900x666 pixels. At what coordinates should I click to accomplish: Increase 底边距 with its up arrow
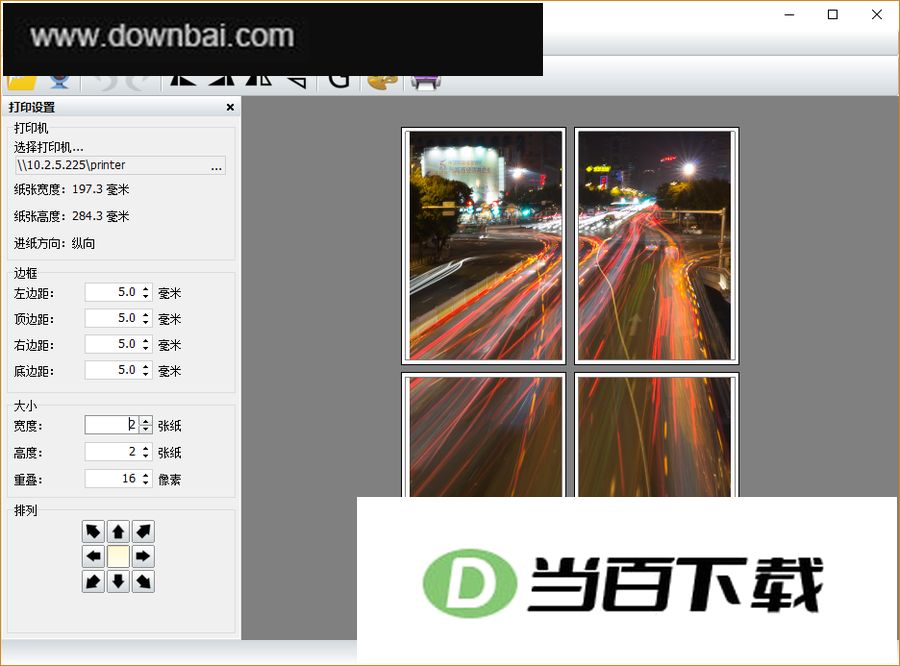tap(146, 366)
